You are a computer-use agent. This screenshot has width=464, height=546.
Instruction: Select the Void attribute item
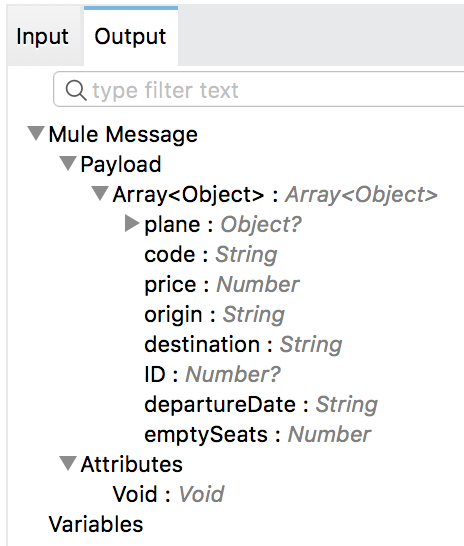[x=168, y=494]
